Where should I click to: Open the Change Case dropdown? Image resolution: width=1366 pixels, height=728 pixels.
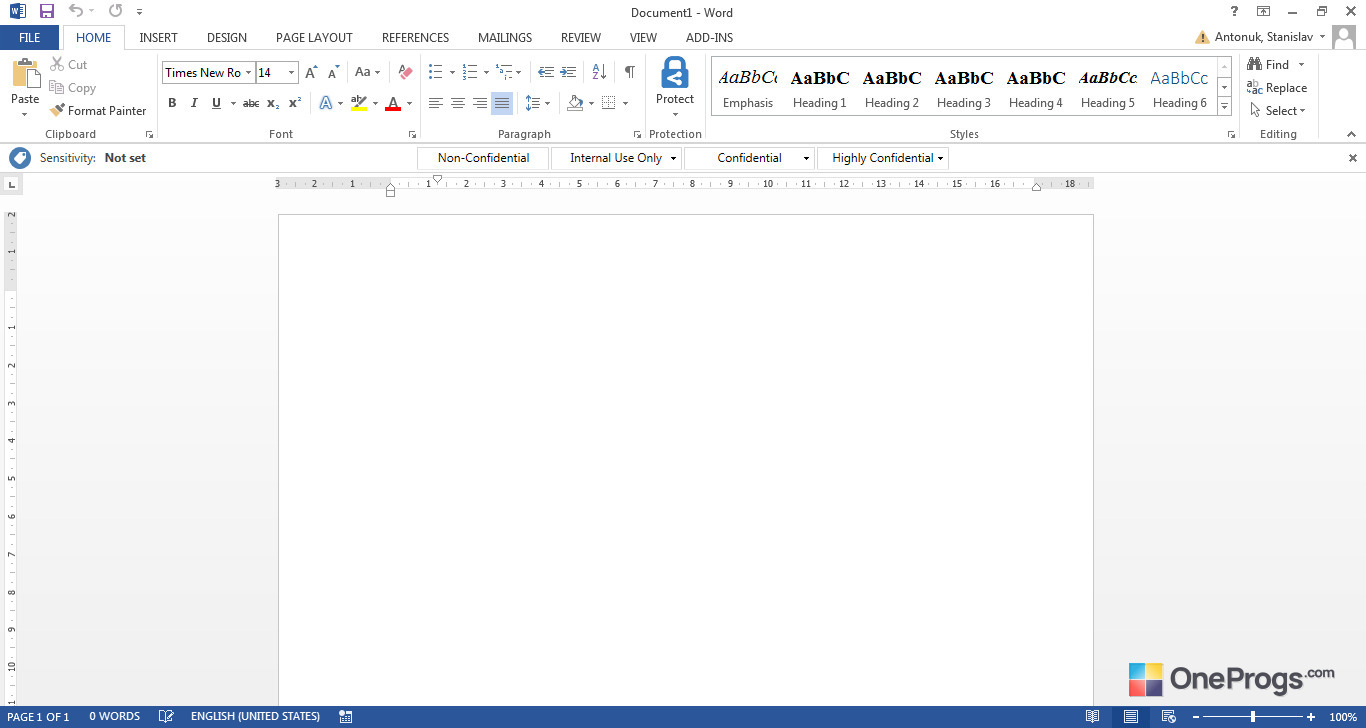coord(367,73)
